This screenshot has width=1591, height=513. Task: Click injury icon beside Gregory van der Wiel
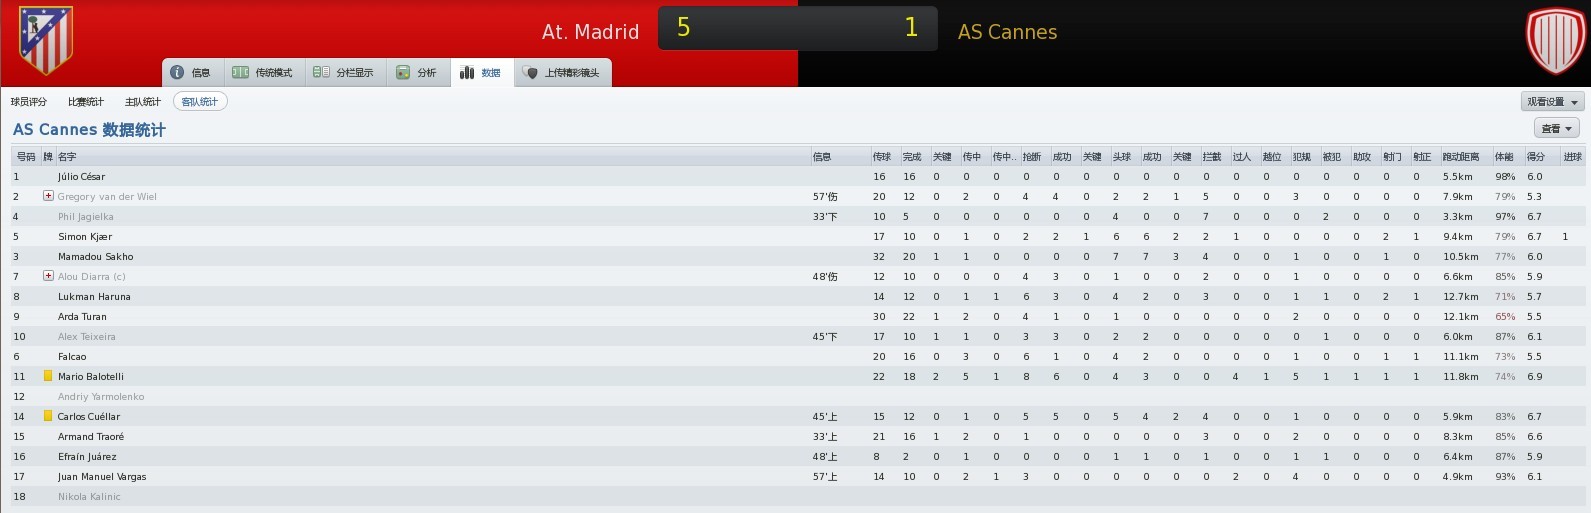[x=48, y=196]
